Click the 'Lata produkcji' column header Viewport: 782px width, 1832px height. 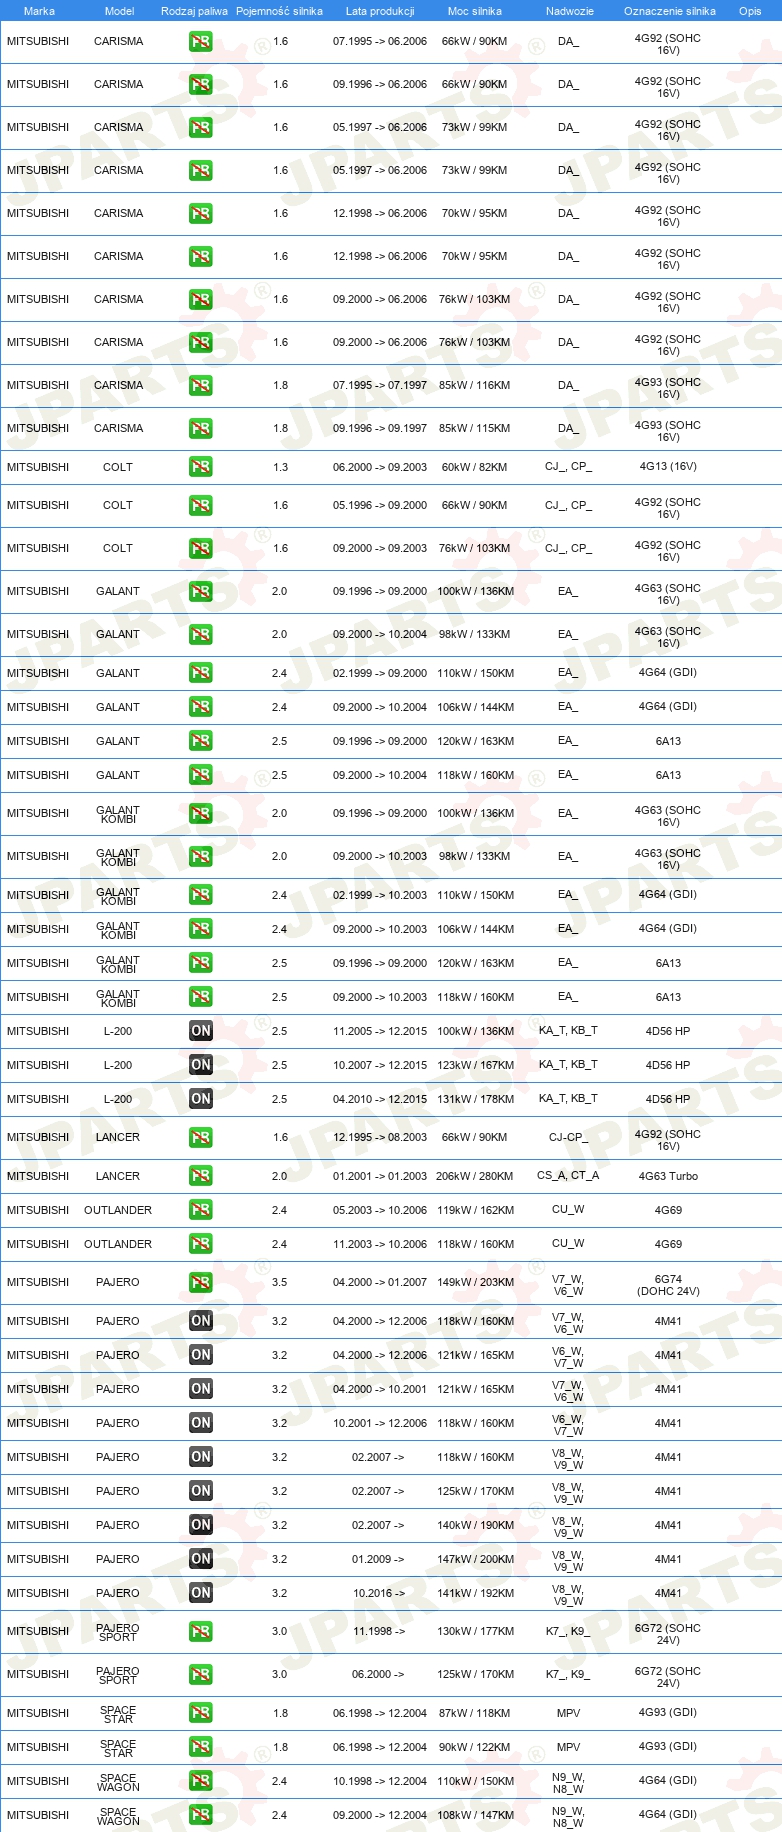tap(380, 11)
